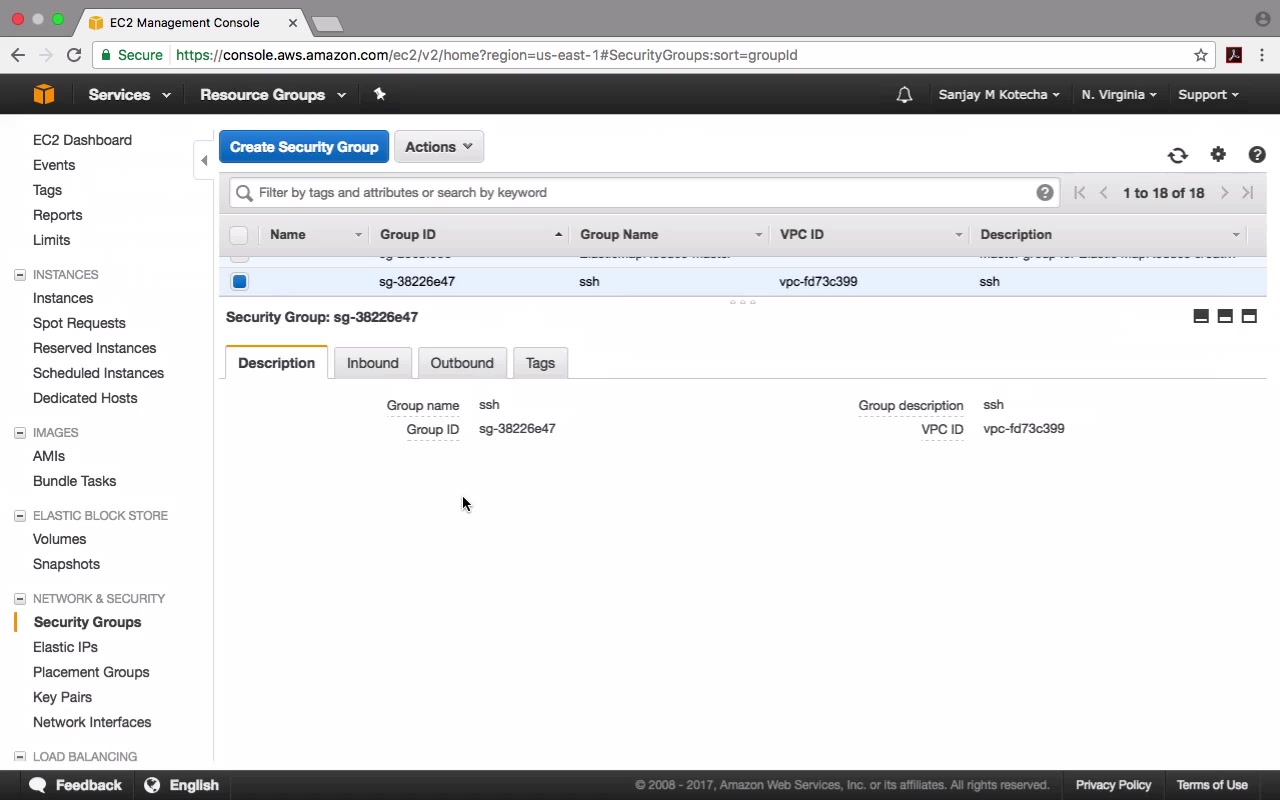Click the search filter help icon
1280x800 pixels.
(1045, 193)
